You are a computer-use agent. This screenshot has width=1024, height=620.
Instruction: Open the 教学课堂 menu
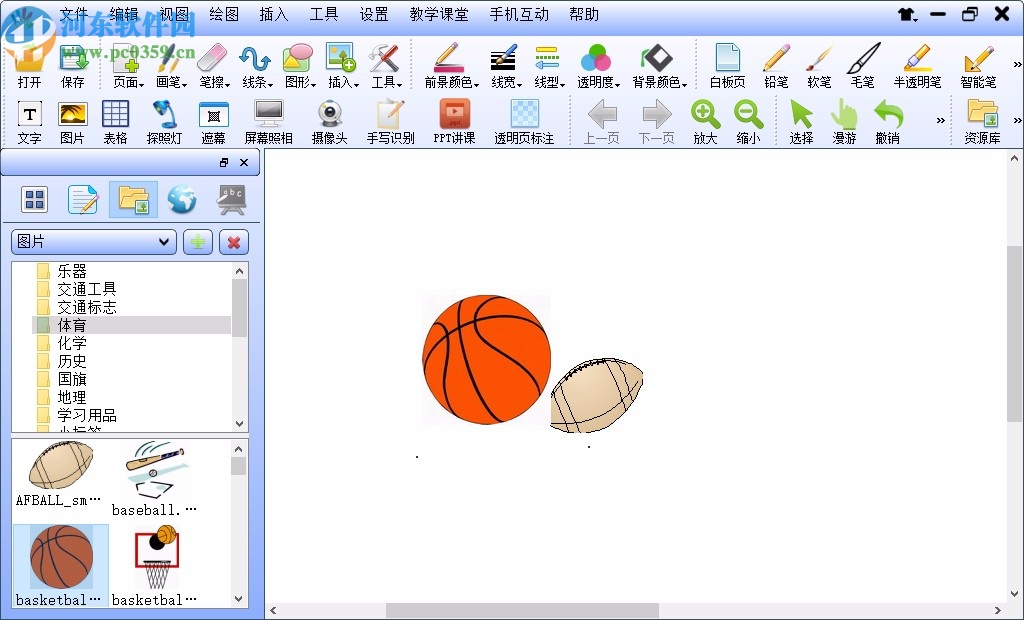pos(439,14)
